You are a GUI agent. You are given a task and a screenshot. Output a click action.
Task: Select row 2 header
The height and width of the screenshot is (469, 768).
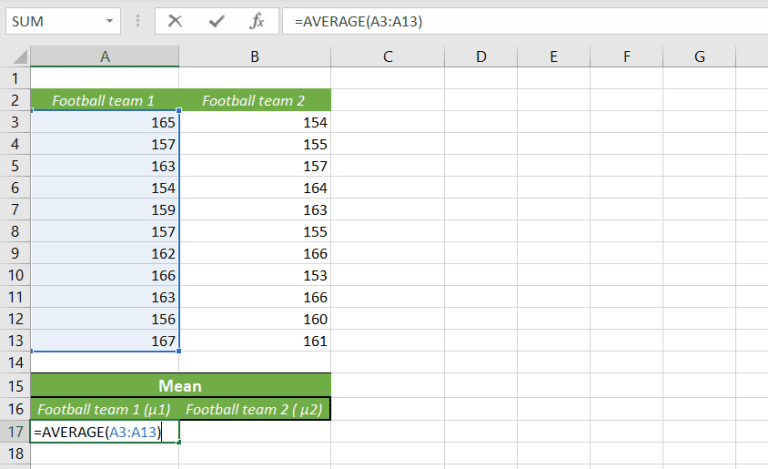click(x=15, y=100)
